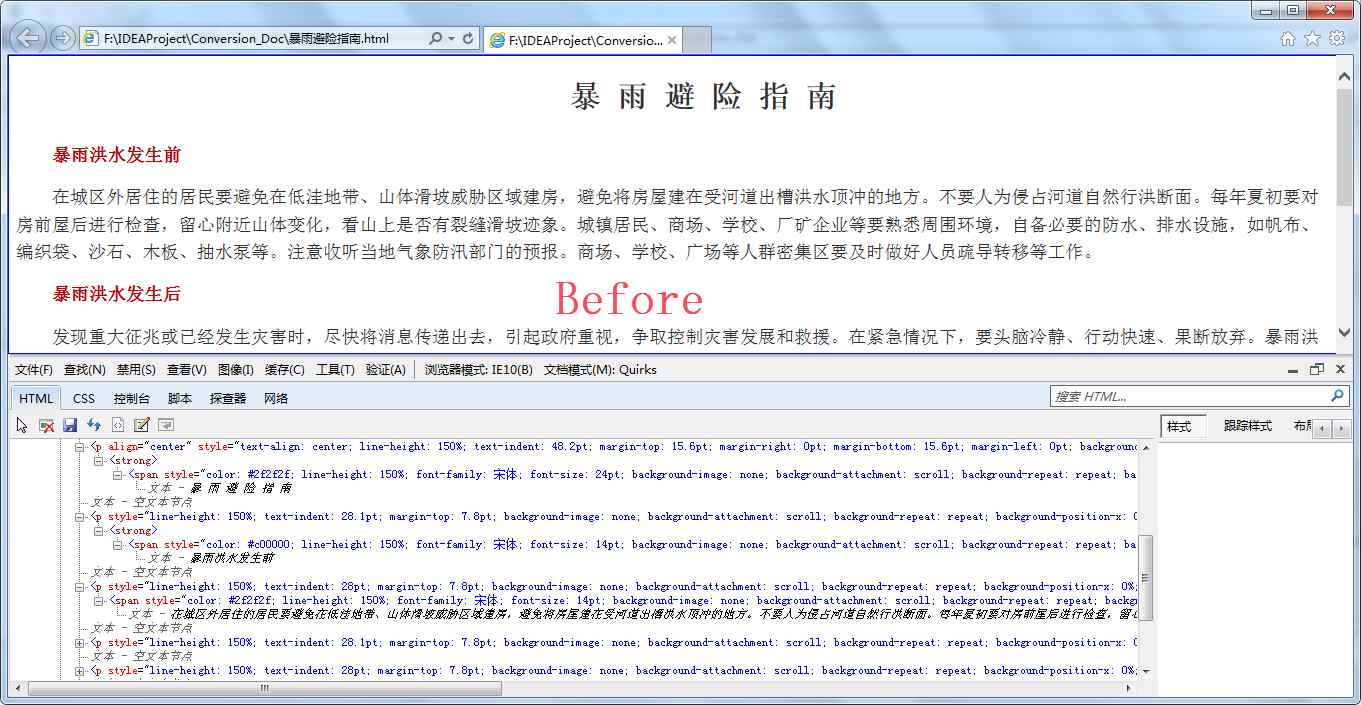1361x705 pixels.
Task: Switch to the 网络 tab
Action: point(276,398)
